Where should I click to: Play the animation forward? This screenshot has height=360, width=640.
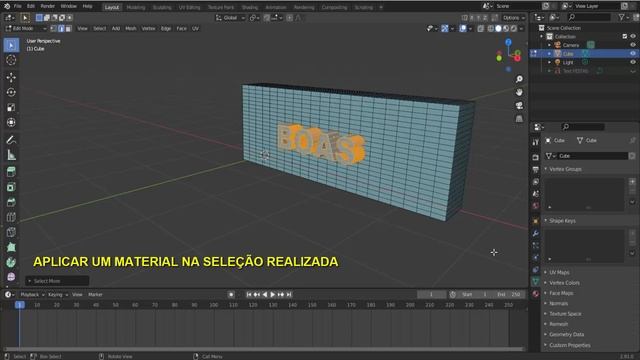coord(273,295)
